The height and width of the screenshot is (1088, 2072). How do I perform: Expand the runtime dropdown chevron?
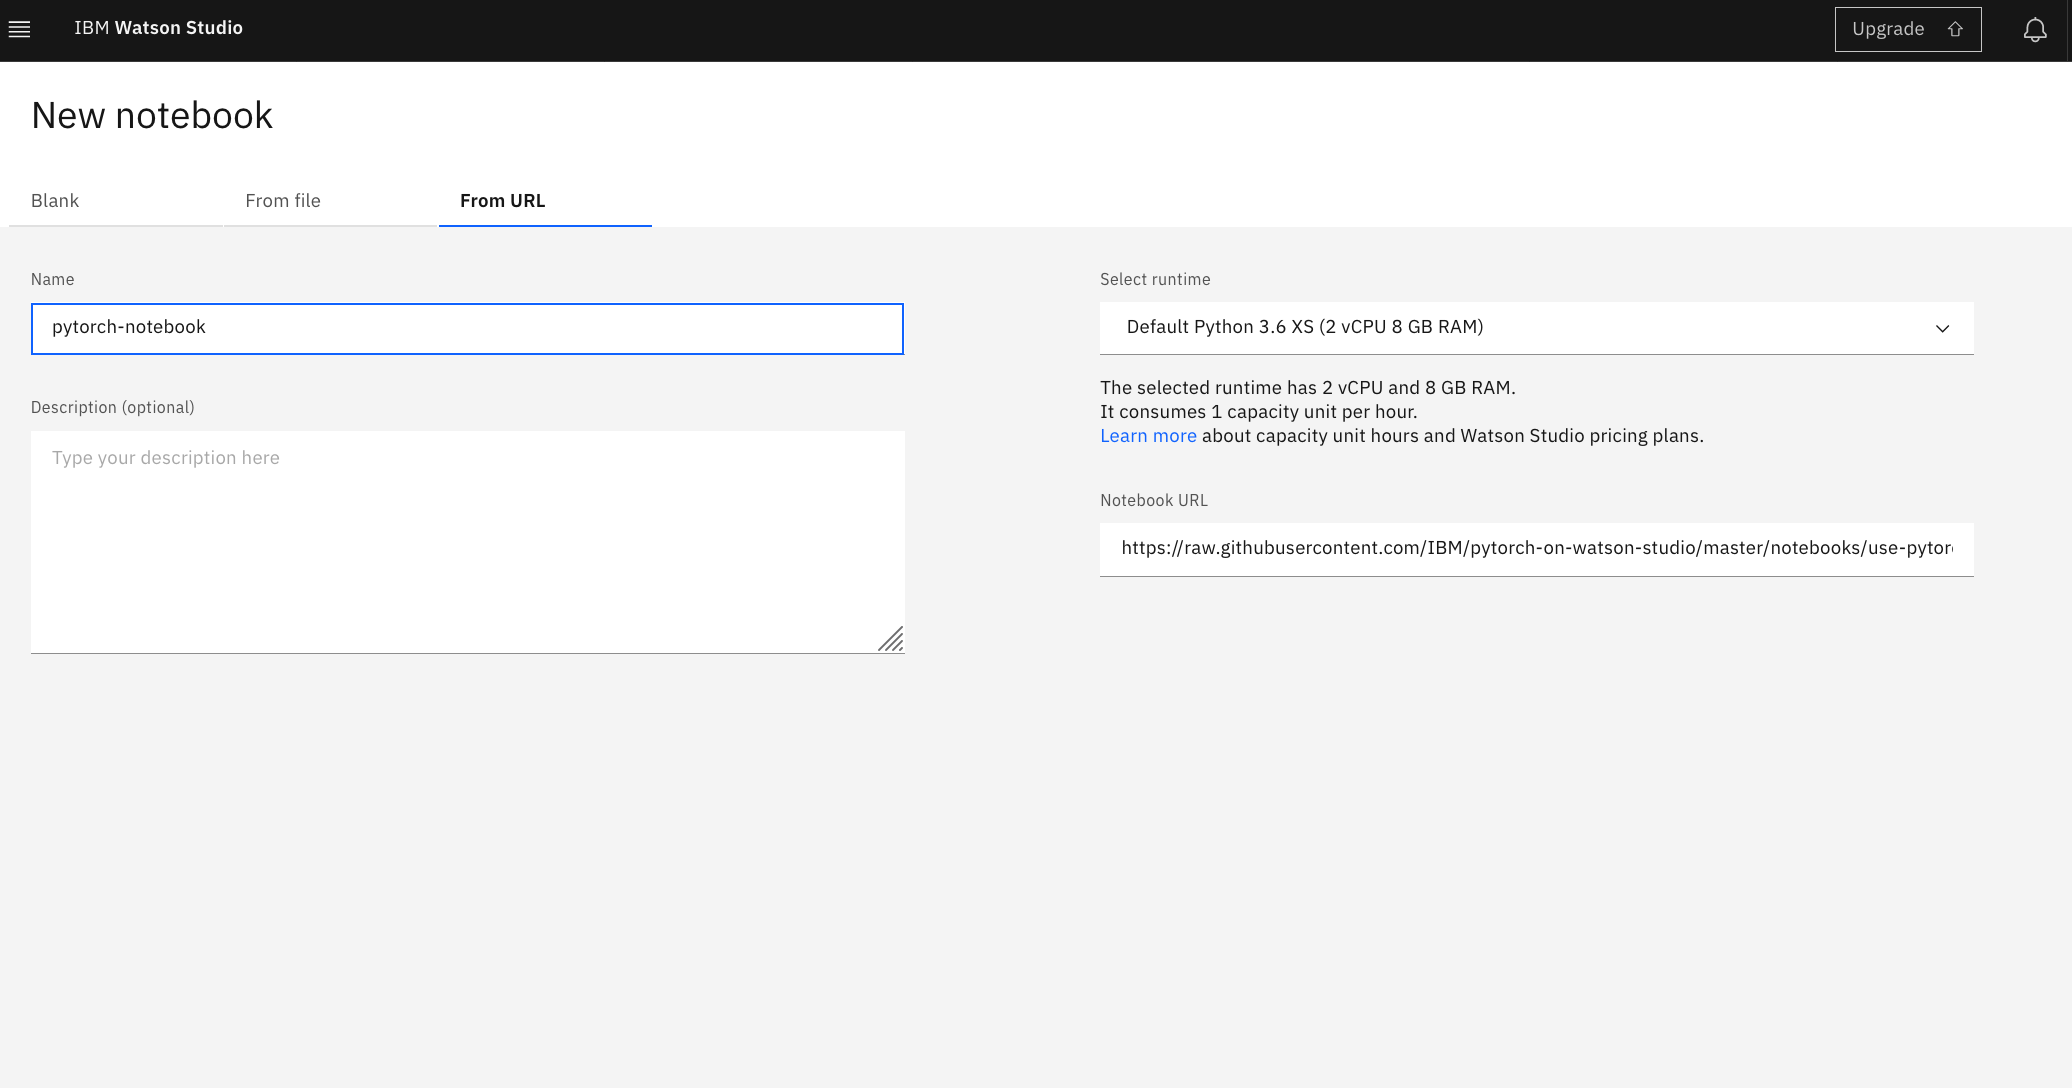pos(1942,328)
